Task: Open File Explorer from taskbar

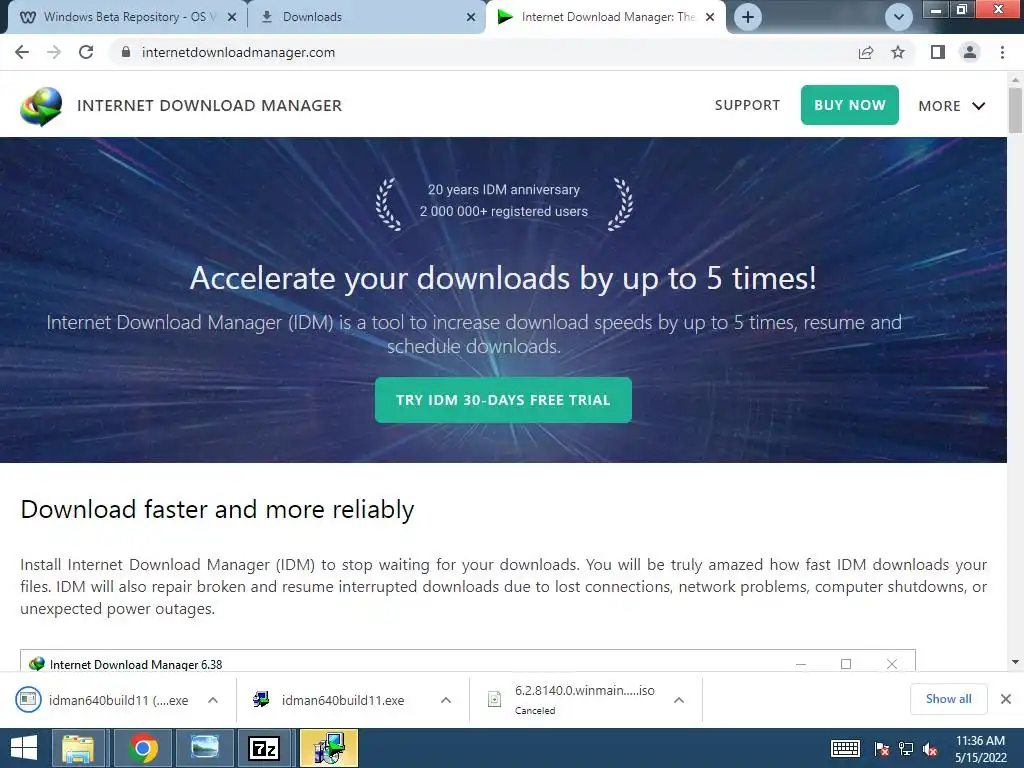Action: coord(78,748)
